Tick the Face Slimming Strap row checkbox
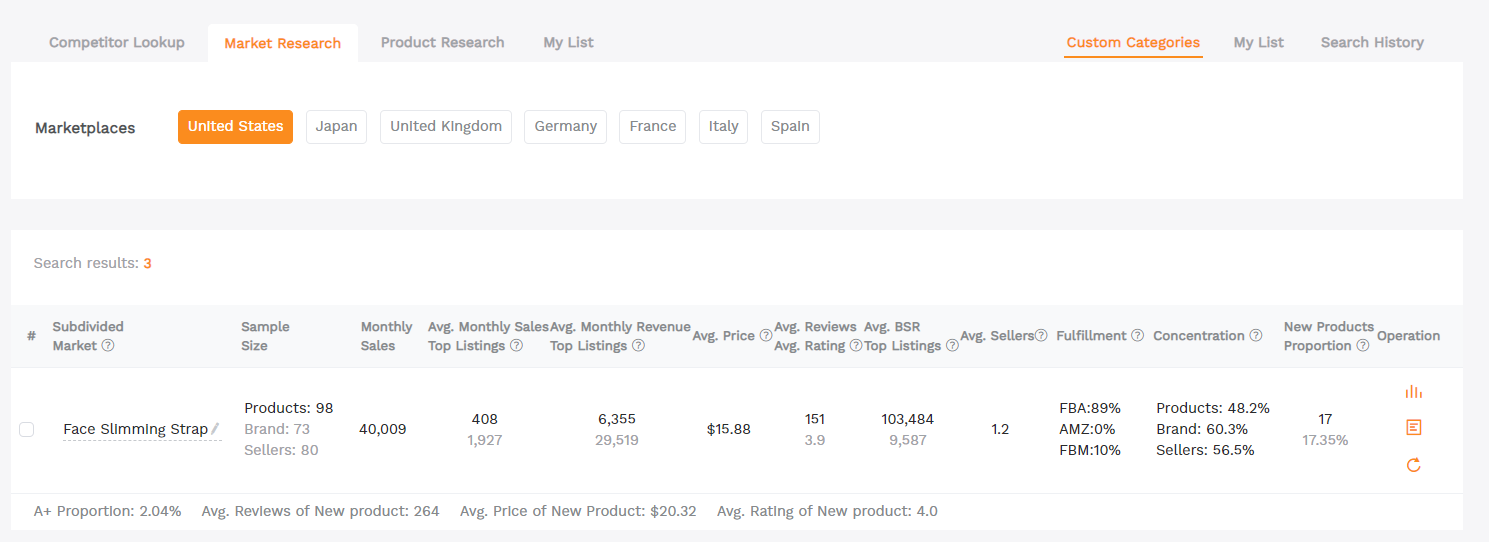Viewport: 1489px width, 542px height. coord(27,429)
